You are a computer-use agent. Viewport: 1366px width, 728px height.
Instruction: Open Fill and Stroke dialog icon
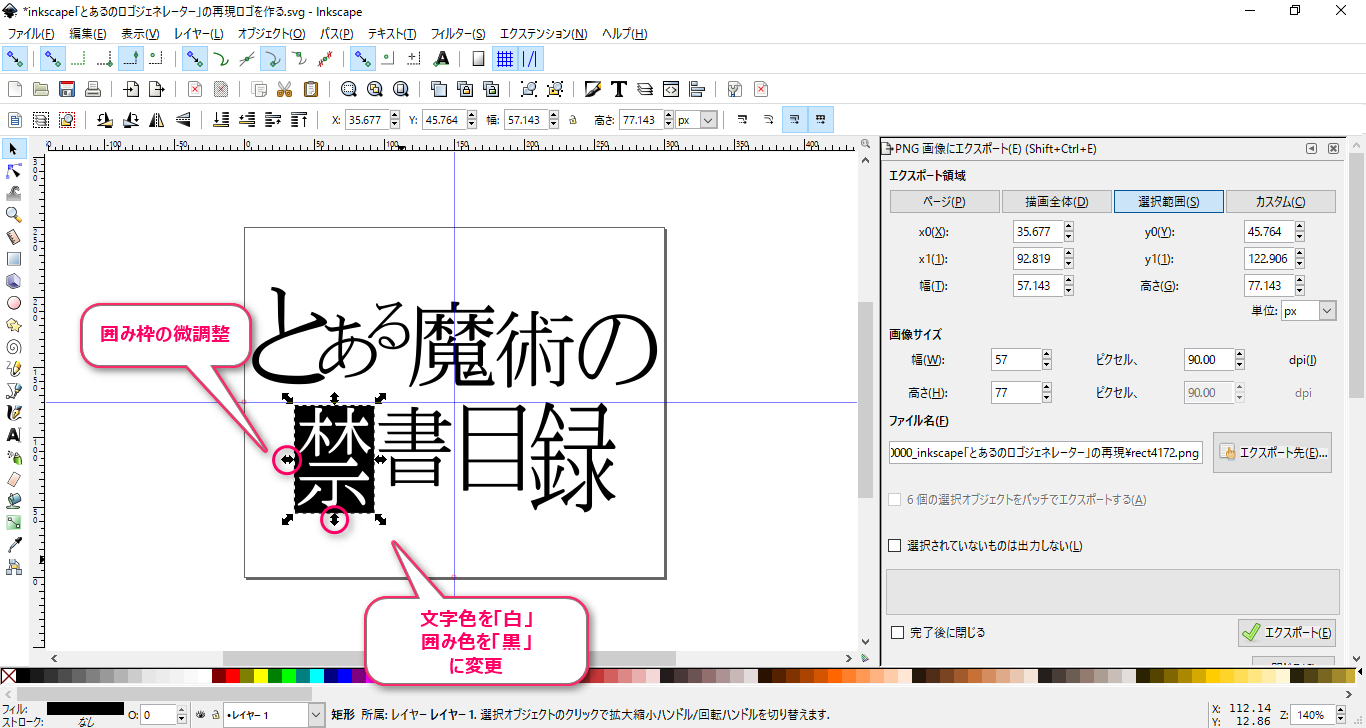pos(593,89)
